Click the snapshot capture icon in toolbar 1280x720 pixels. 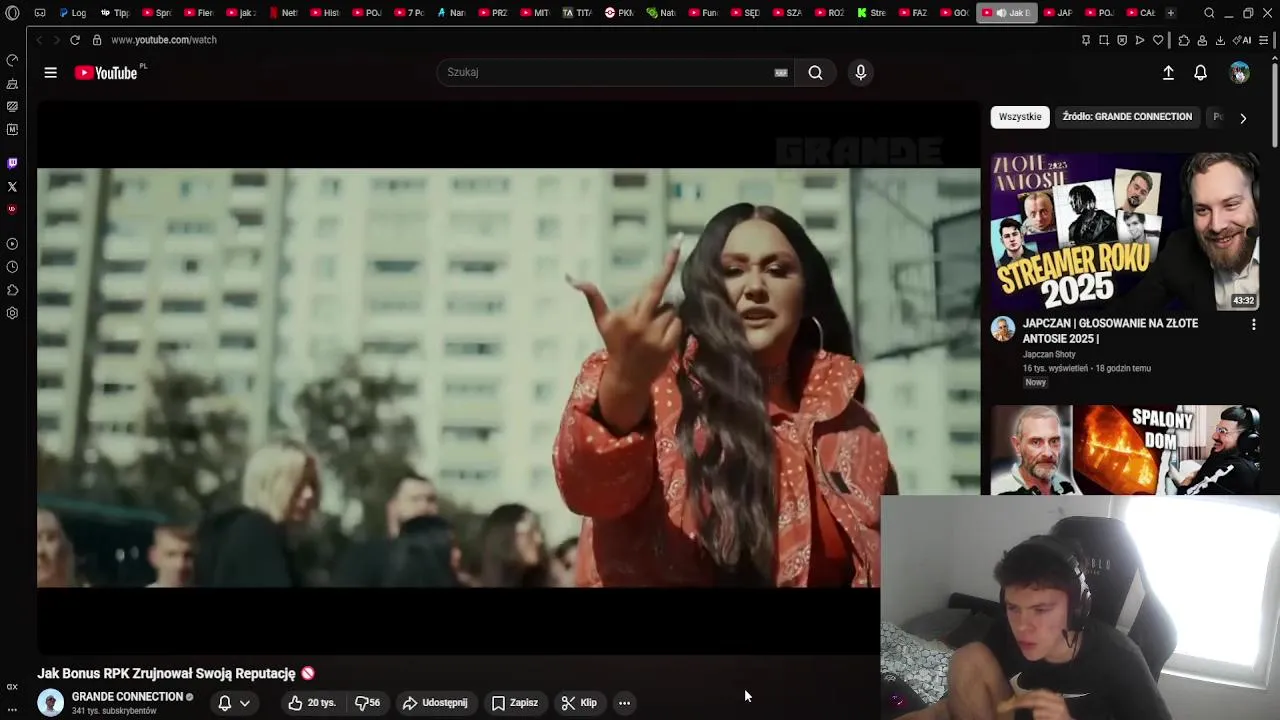pos(1103,40)
